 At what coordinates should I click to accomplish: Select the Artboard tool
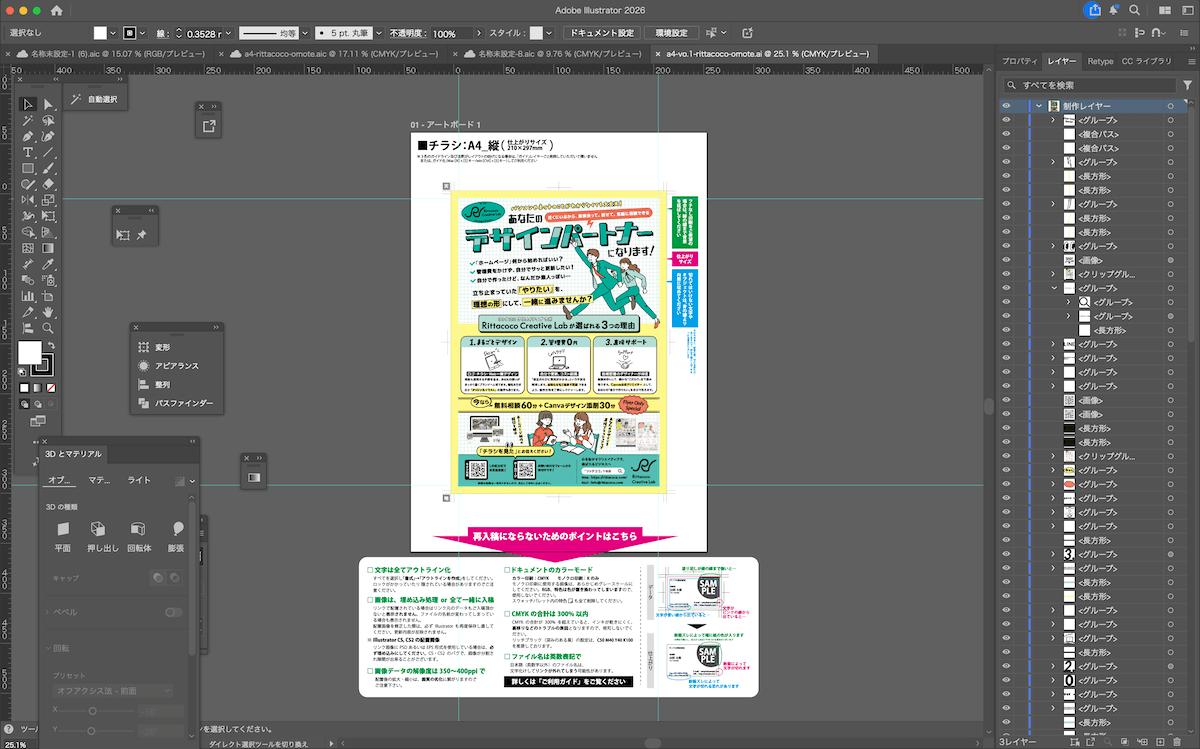[x=47, y=296]
